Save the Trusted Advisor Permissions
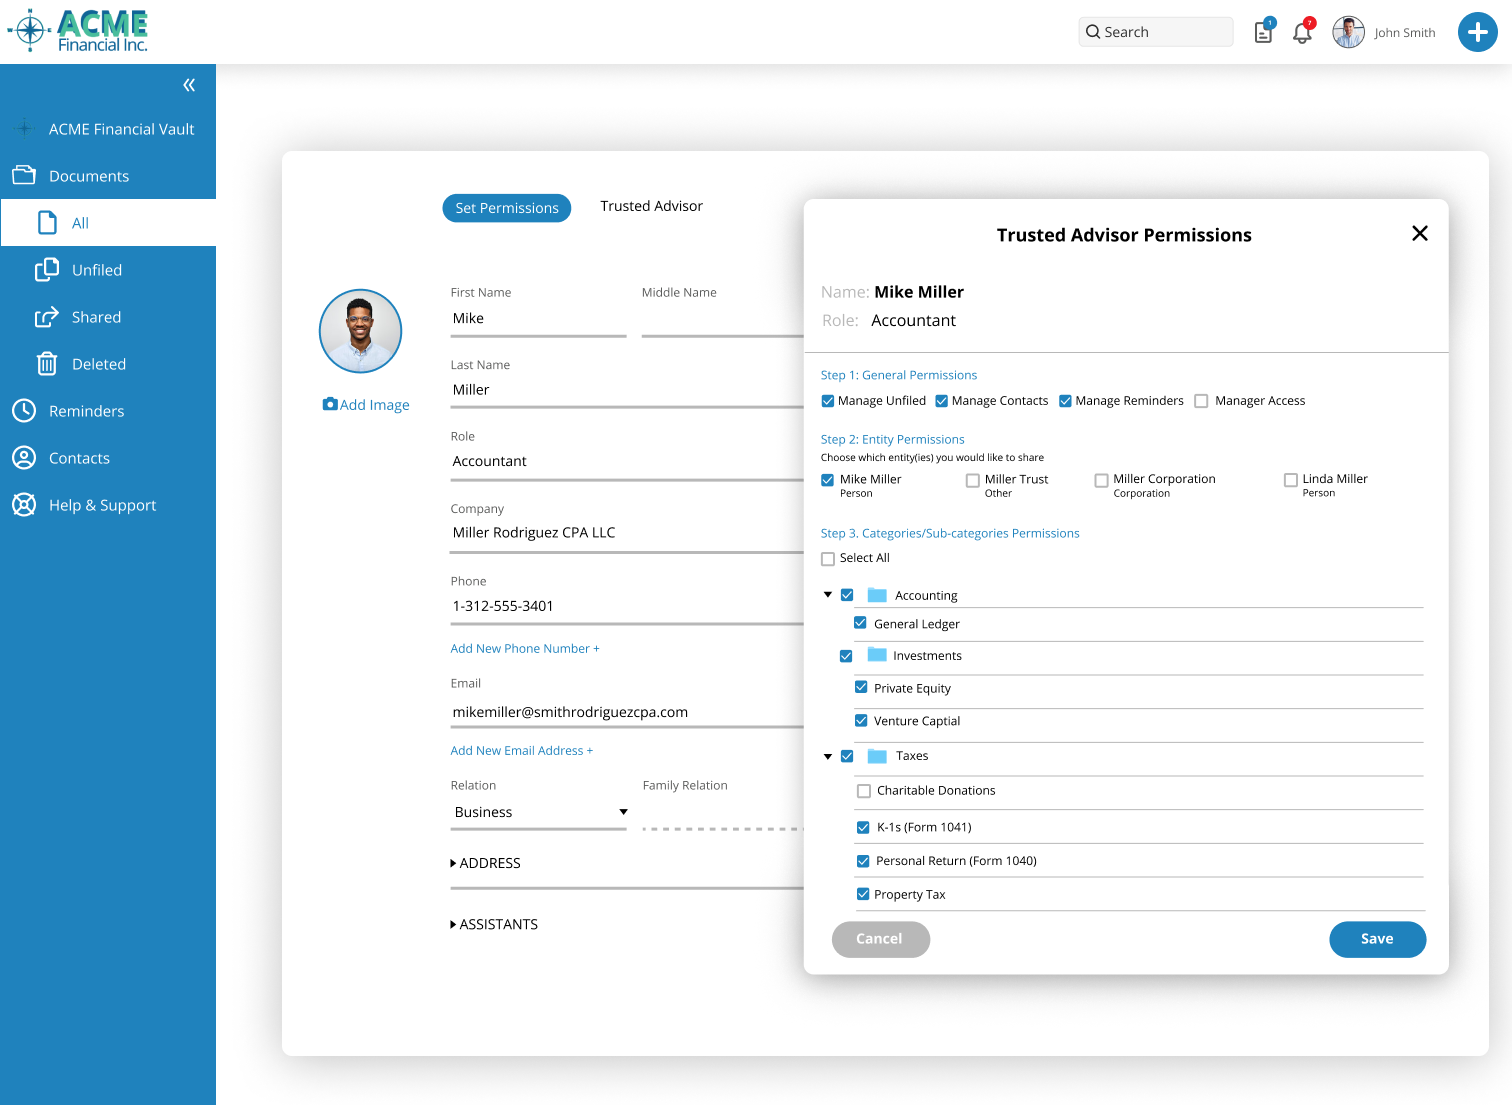This screenshot has width=1512, height=1105. tap(1377, 939)
